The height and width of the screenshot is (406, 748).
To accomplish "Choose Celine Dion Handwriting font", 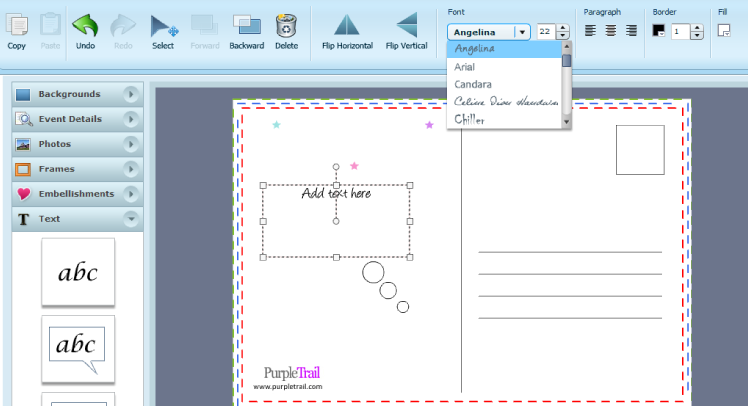I will (505, 102).
